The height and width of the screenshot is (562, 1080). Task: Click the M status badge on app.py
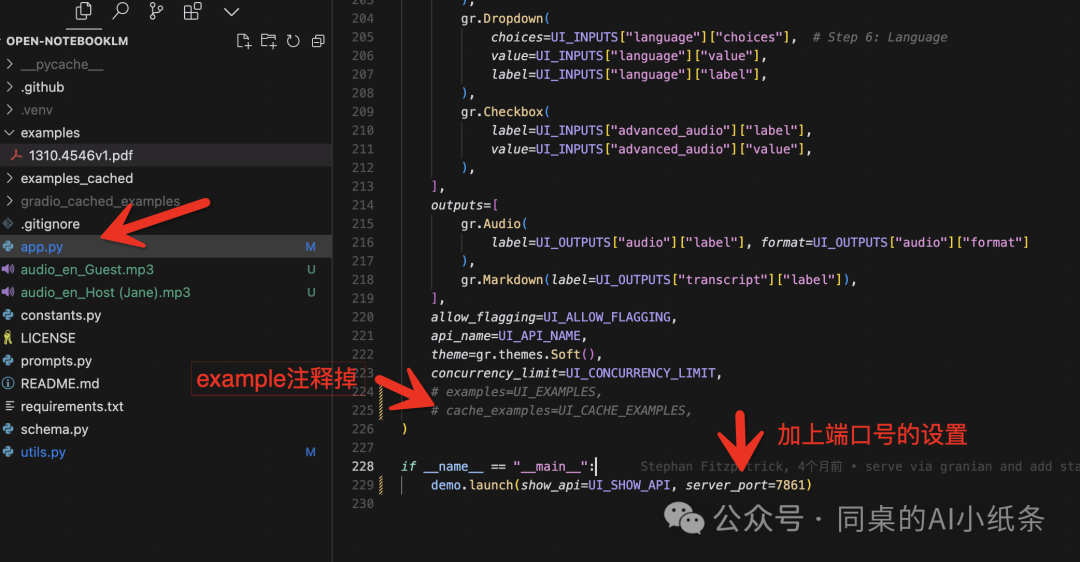click(311, 247)
